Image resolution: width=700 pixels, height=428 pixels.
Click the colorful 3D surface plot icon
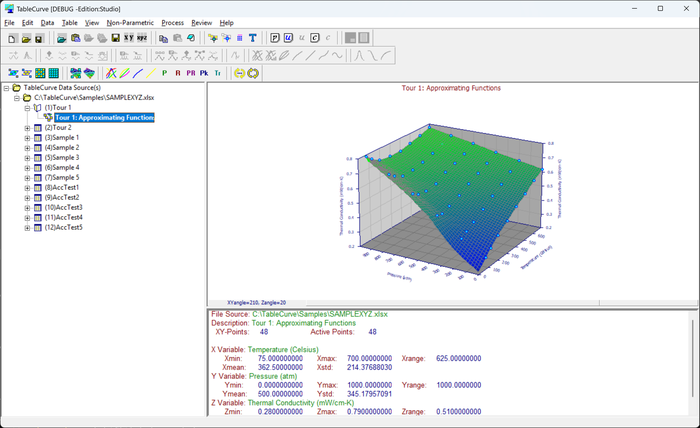89,73
